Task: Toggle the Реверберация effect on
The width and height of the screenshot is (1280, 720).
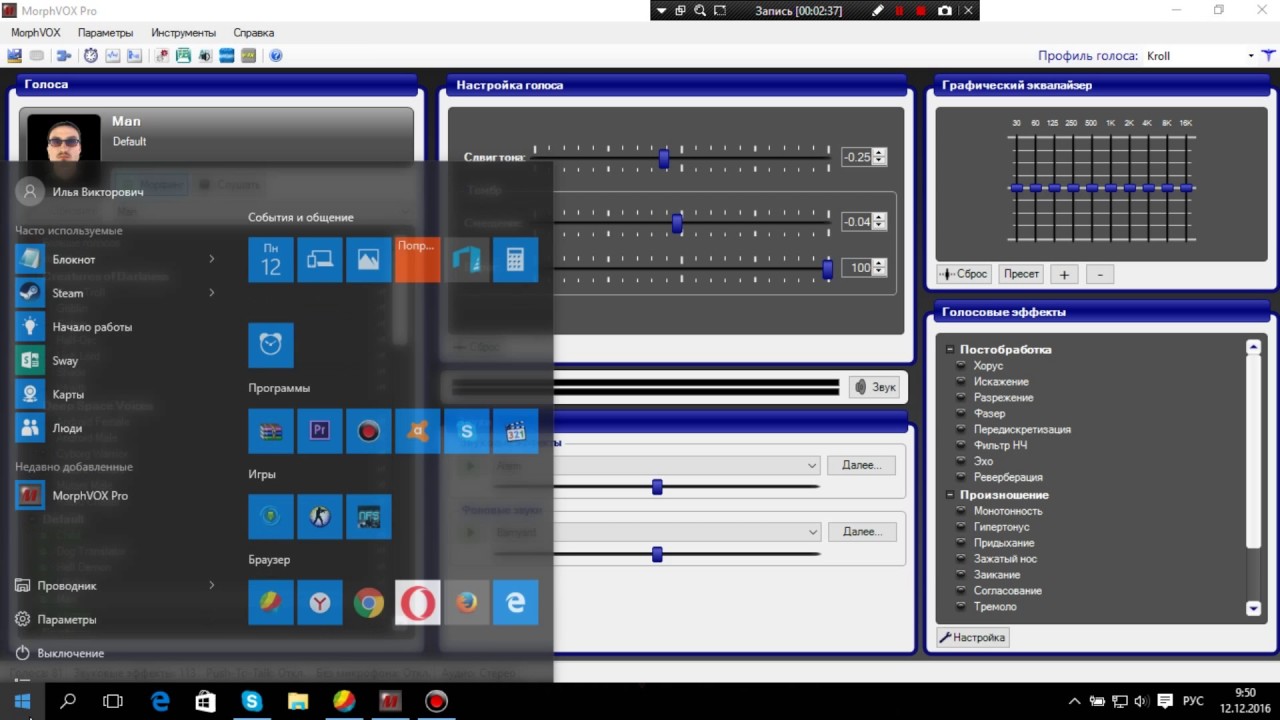Action: 1007,478
